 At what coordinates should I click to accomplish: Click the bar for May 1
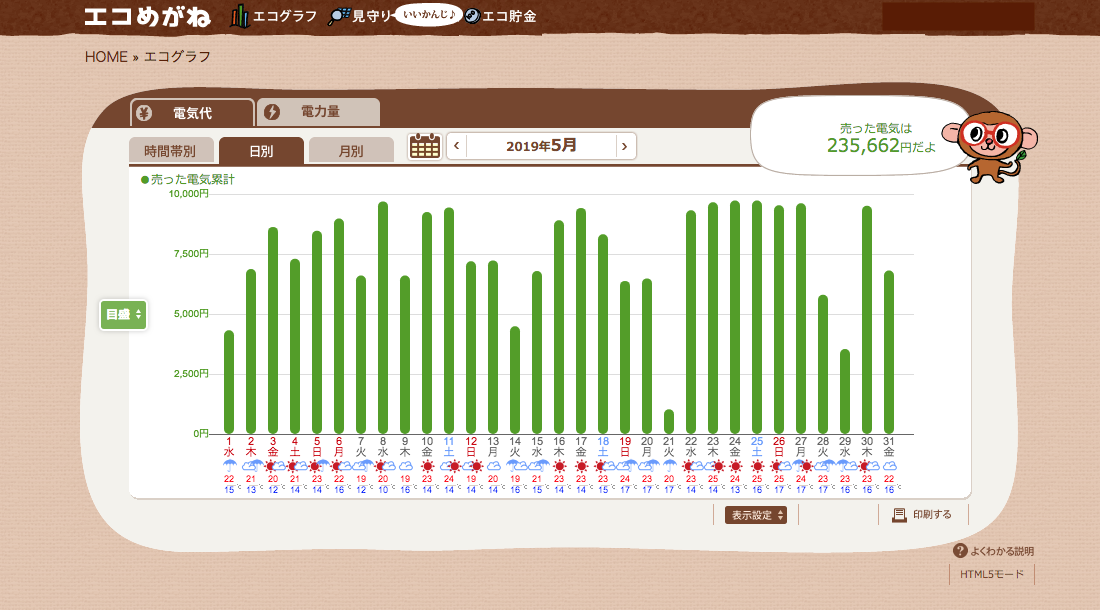click(229, 382)
